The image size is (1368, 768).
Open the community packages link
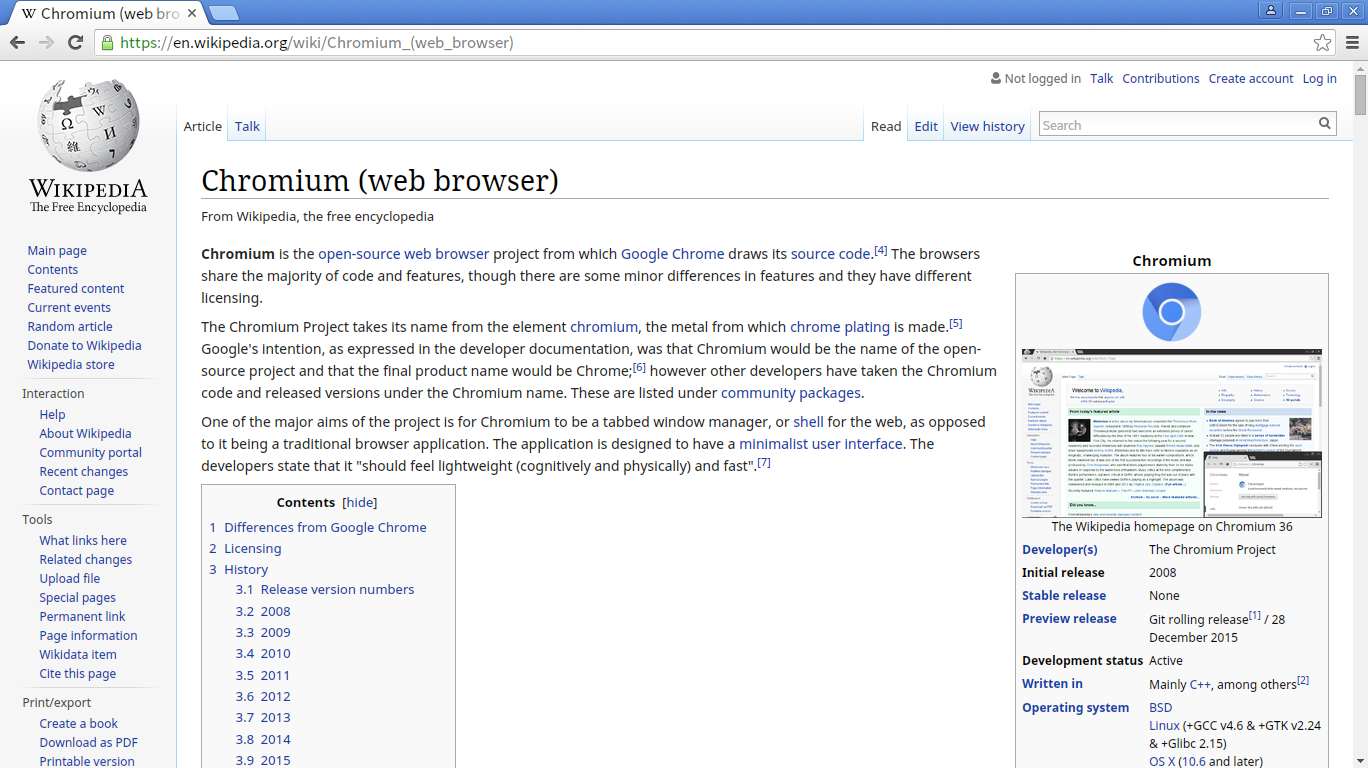point(791,393)
